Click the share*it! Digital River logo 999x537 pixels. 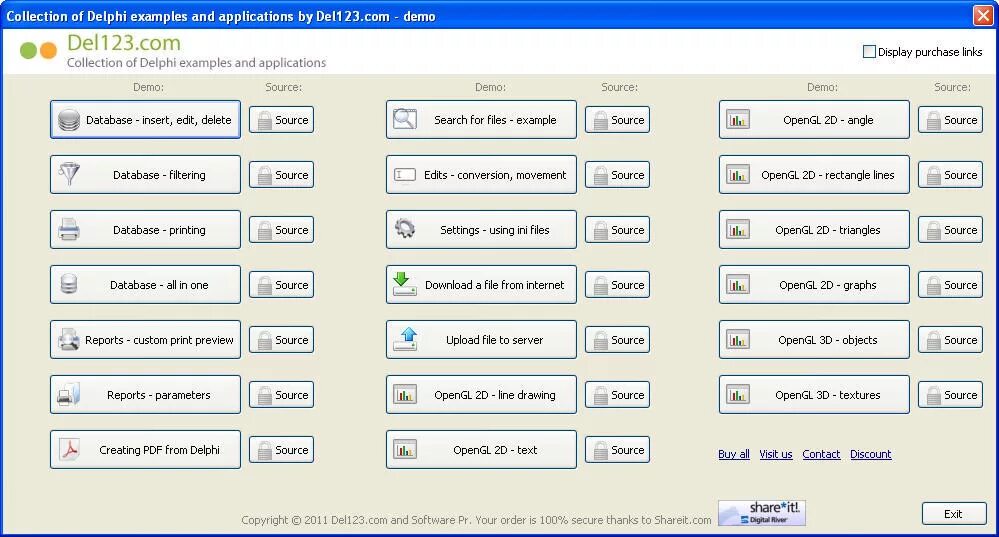pos(762,513)
